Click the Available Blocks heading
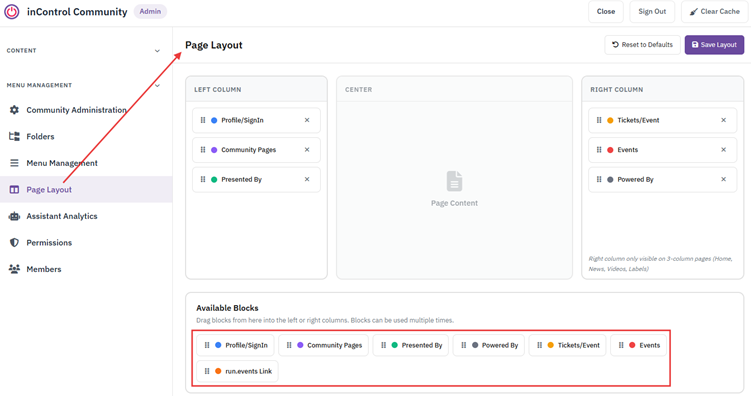Image resolution: width=751 pixels, height=396 pixels. click(x=227, y=308)
